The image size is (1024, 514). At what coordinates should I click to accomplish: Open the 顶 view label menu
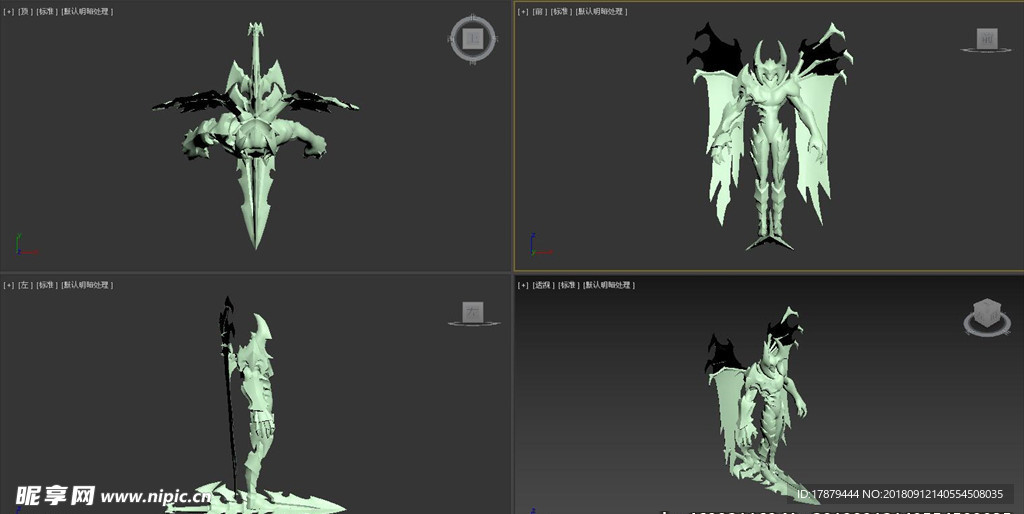click(x=25, y=12)
